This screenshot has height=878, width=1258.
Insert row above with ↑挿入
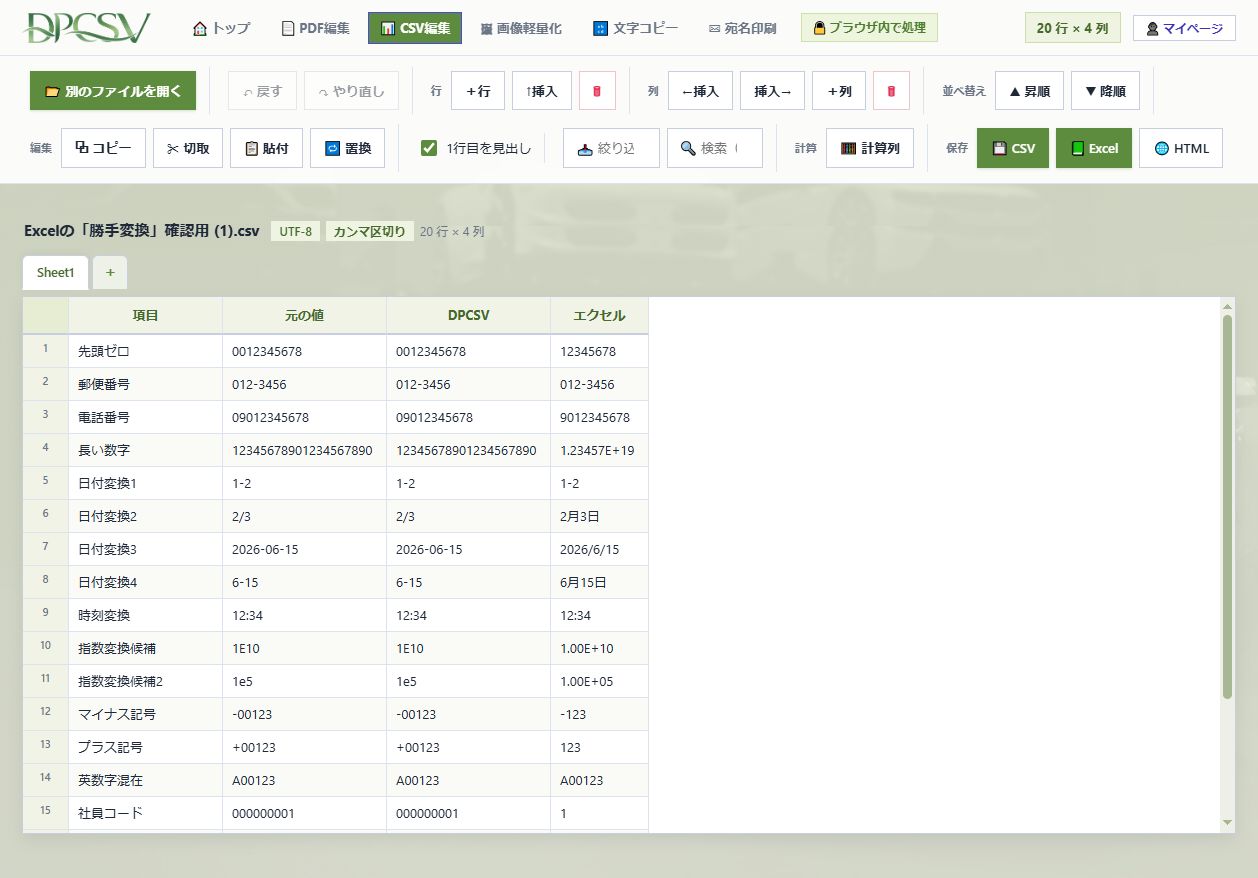542,91
